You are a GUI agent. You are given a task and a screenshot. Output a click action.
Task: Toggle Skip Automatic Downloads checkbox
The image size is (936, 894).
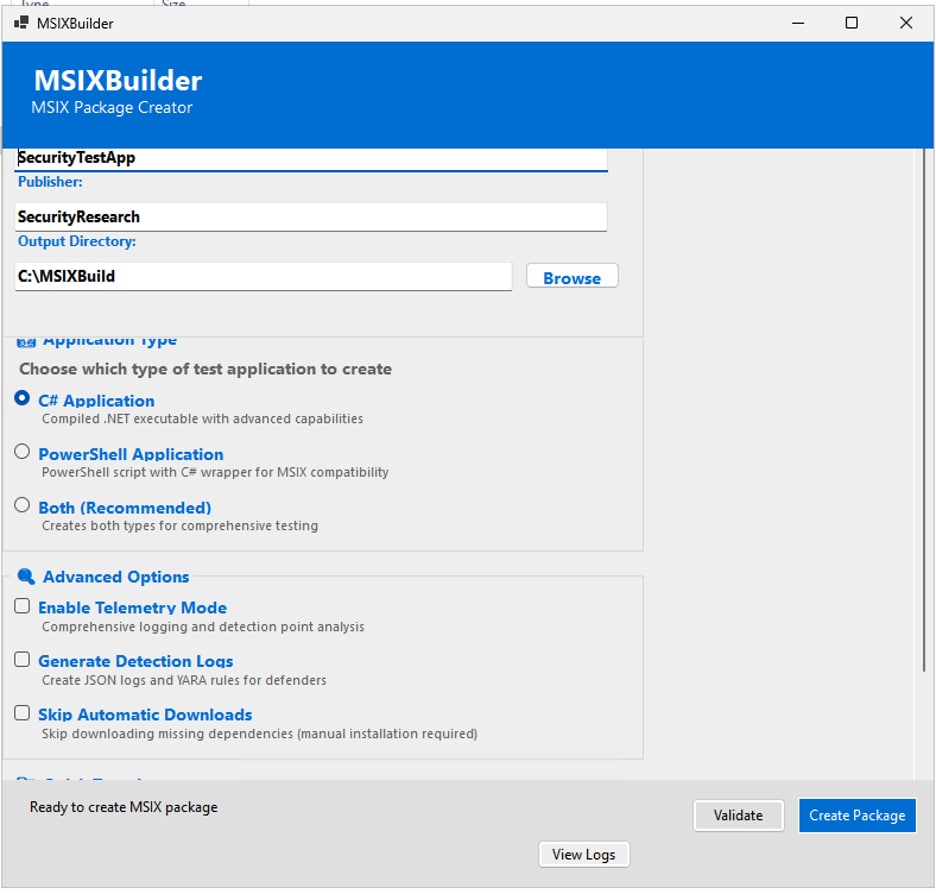click(22, 713)
